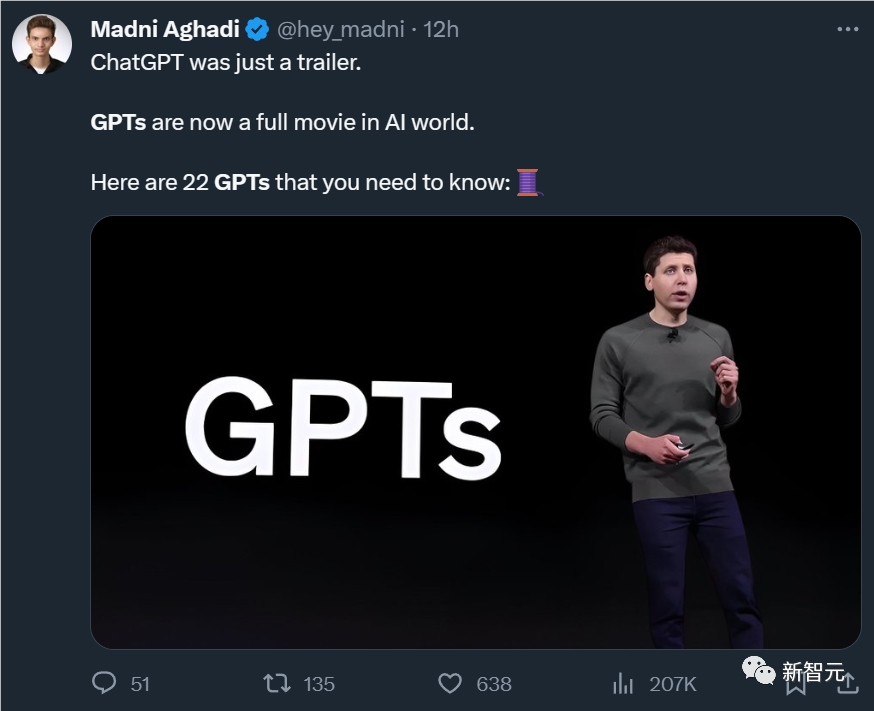Image resolution: width=874 pixels, height=711 pixels.
Task: Click Madni Aghadi's profile avatar
Action: pyautogui.click(x=42, y=44)
